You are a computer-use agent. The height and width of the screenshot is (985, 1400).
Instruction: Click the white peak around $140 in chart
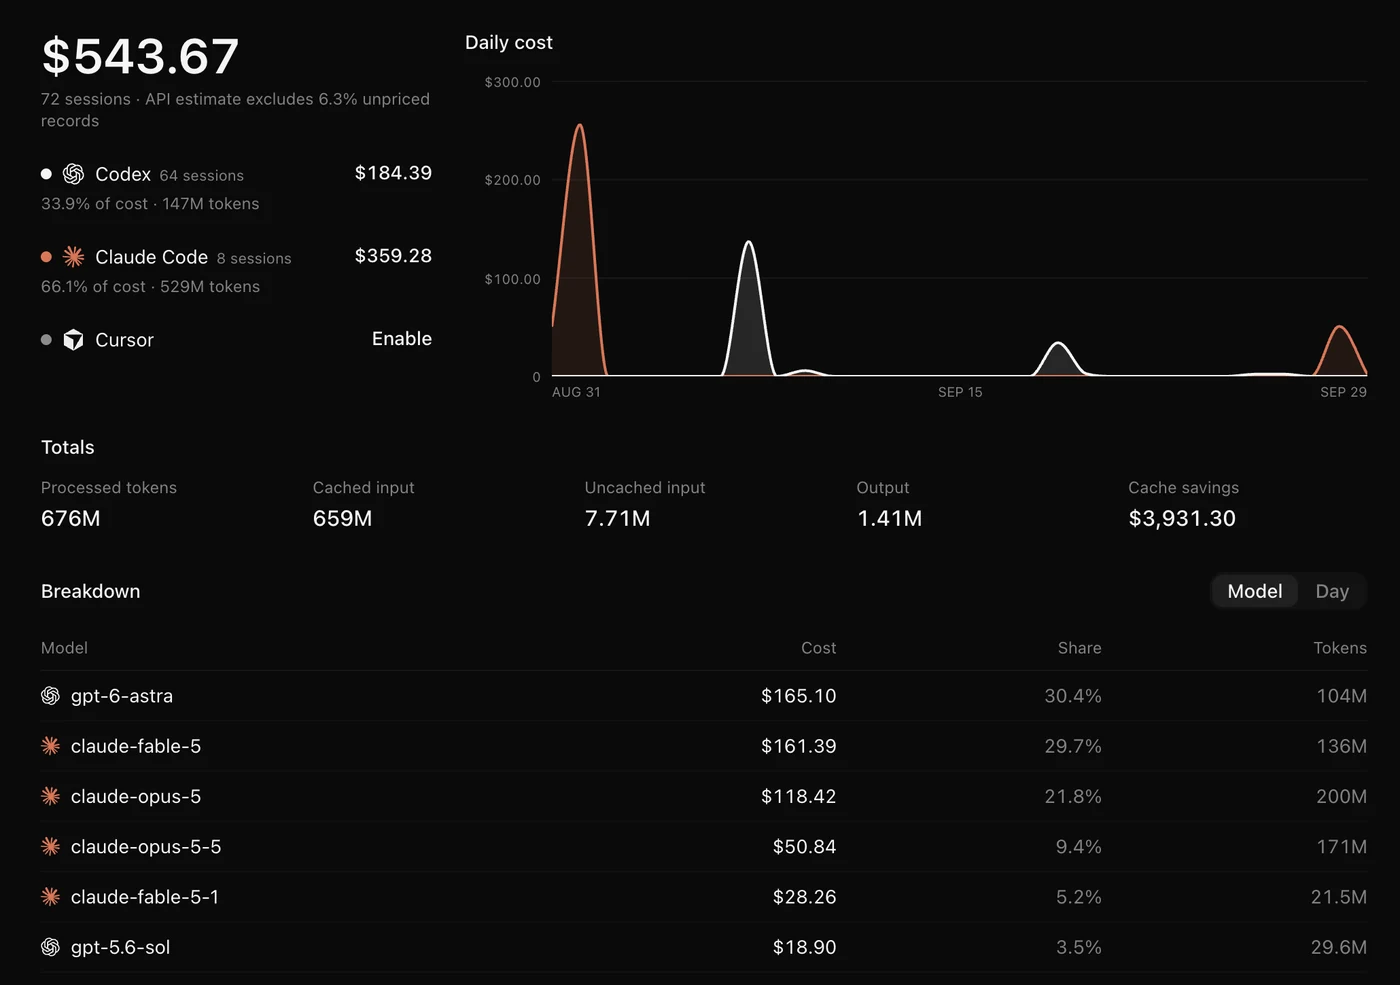(x=748, y=243)
